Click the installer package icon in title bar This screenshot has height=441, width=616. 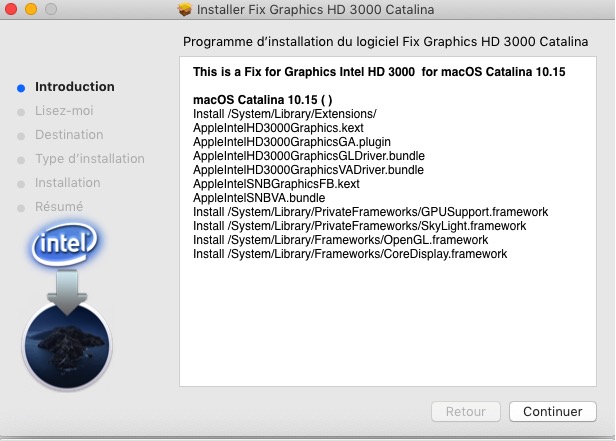click(185, 9)
